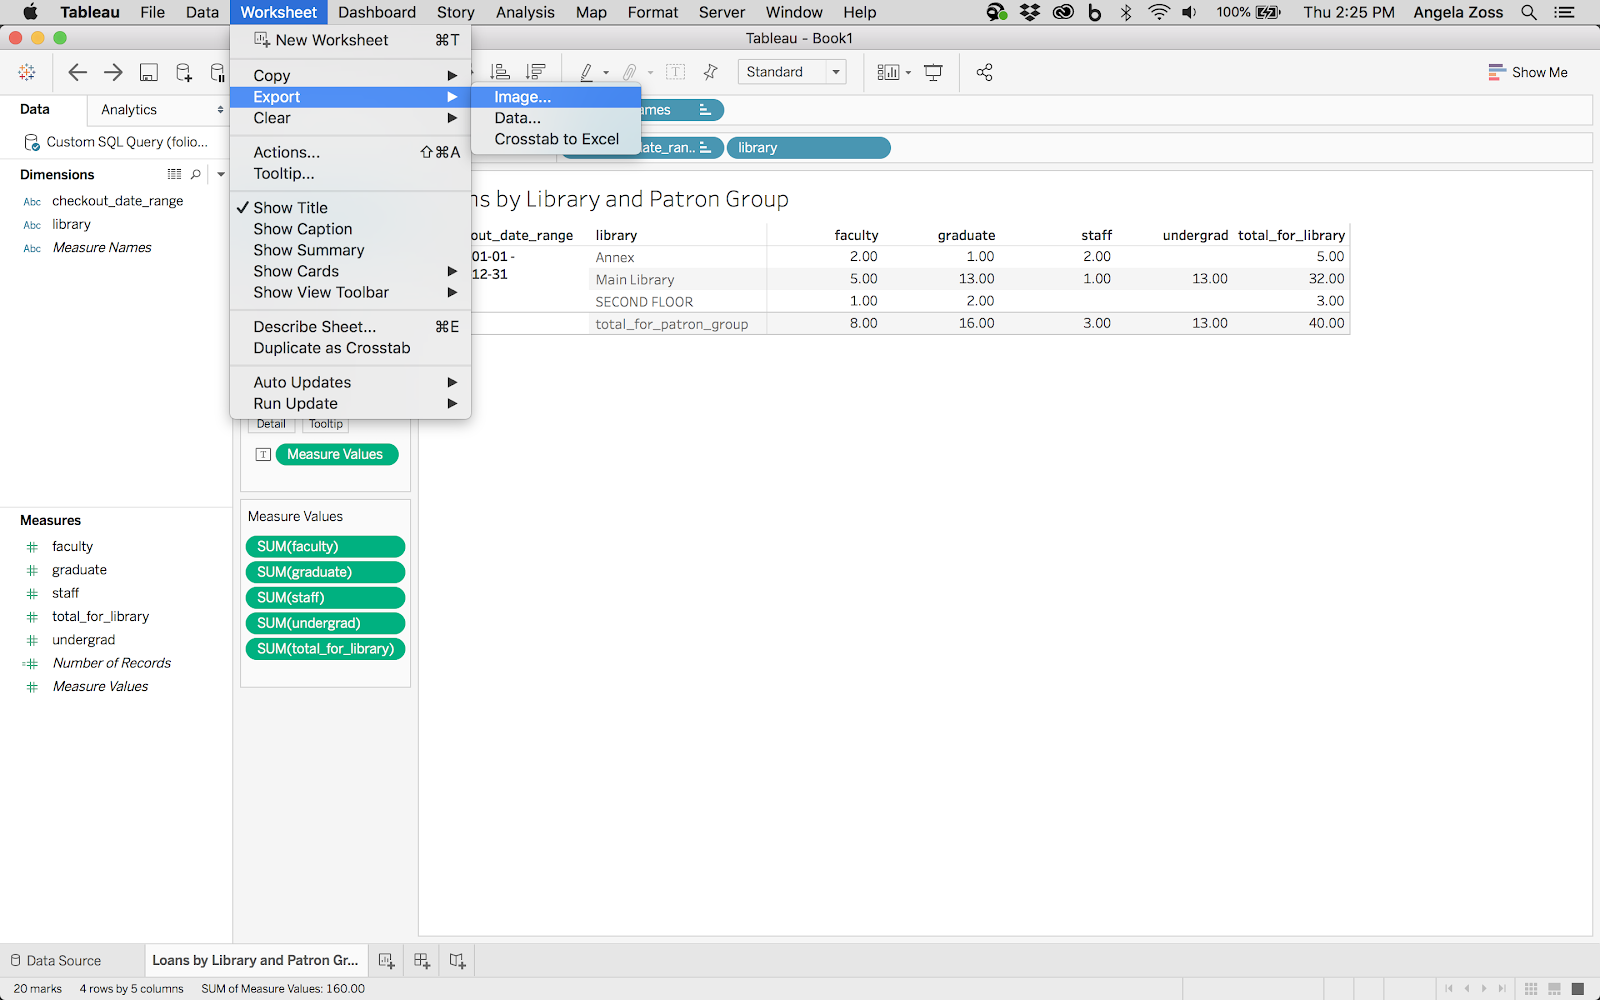Open macOS Spotlight search icon

[1529, 12]
